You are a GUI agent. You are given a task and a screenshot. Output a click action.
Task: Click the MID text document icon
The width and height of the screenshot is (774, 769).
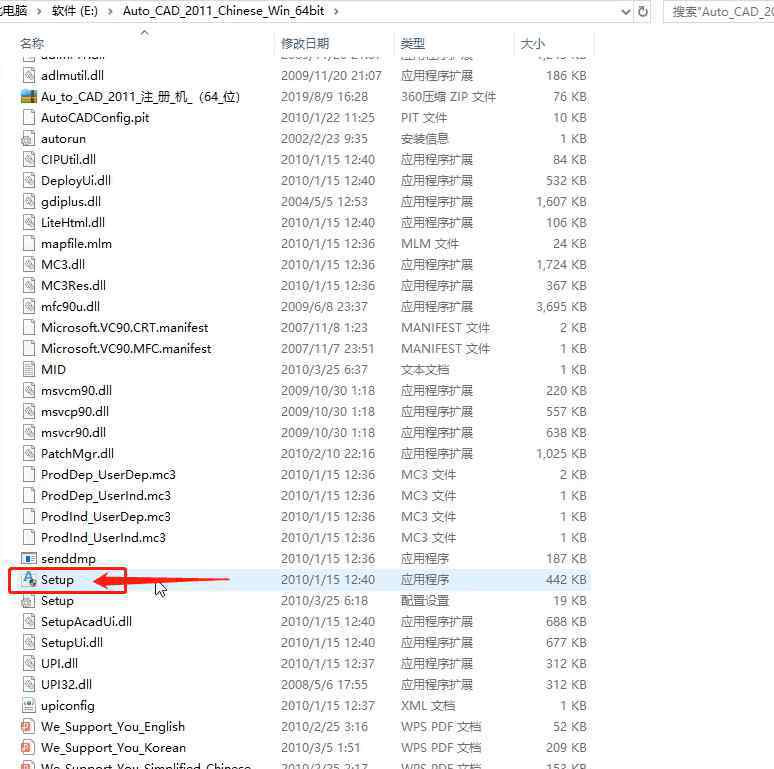point(29,370)
